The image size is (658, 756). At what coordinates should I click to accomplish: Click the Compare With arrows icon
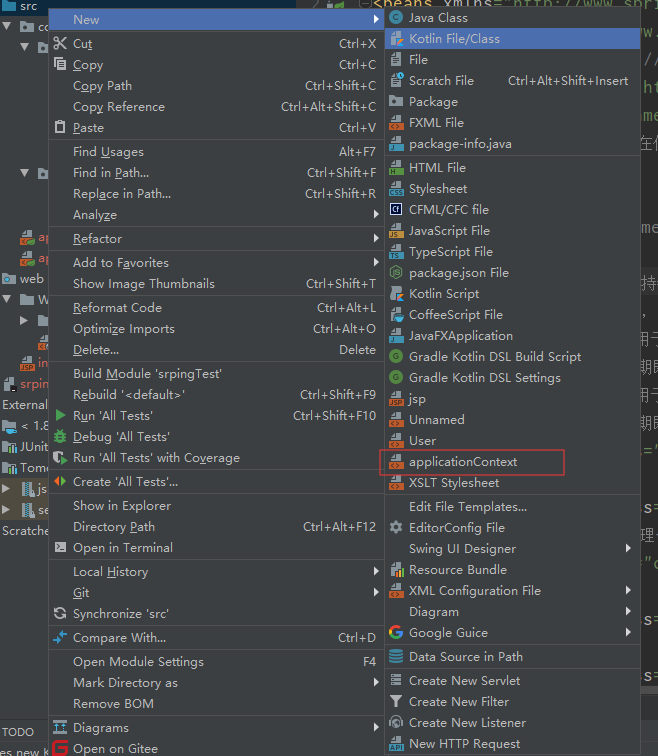pos(60,637)
